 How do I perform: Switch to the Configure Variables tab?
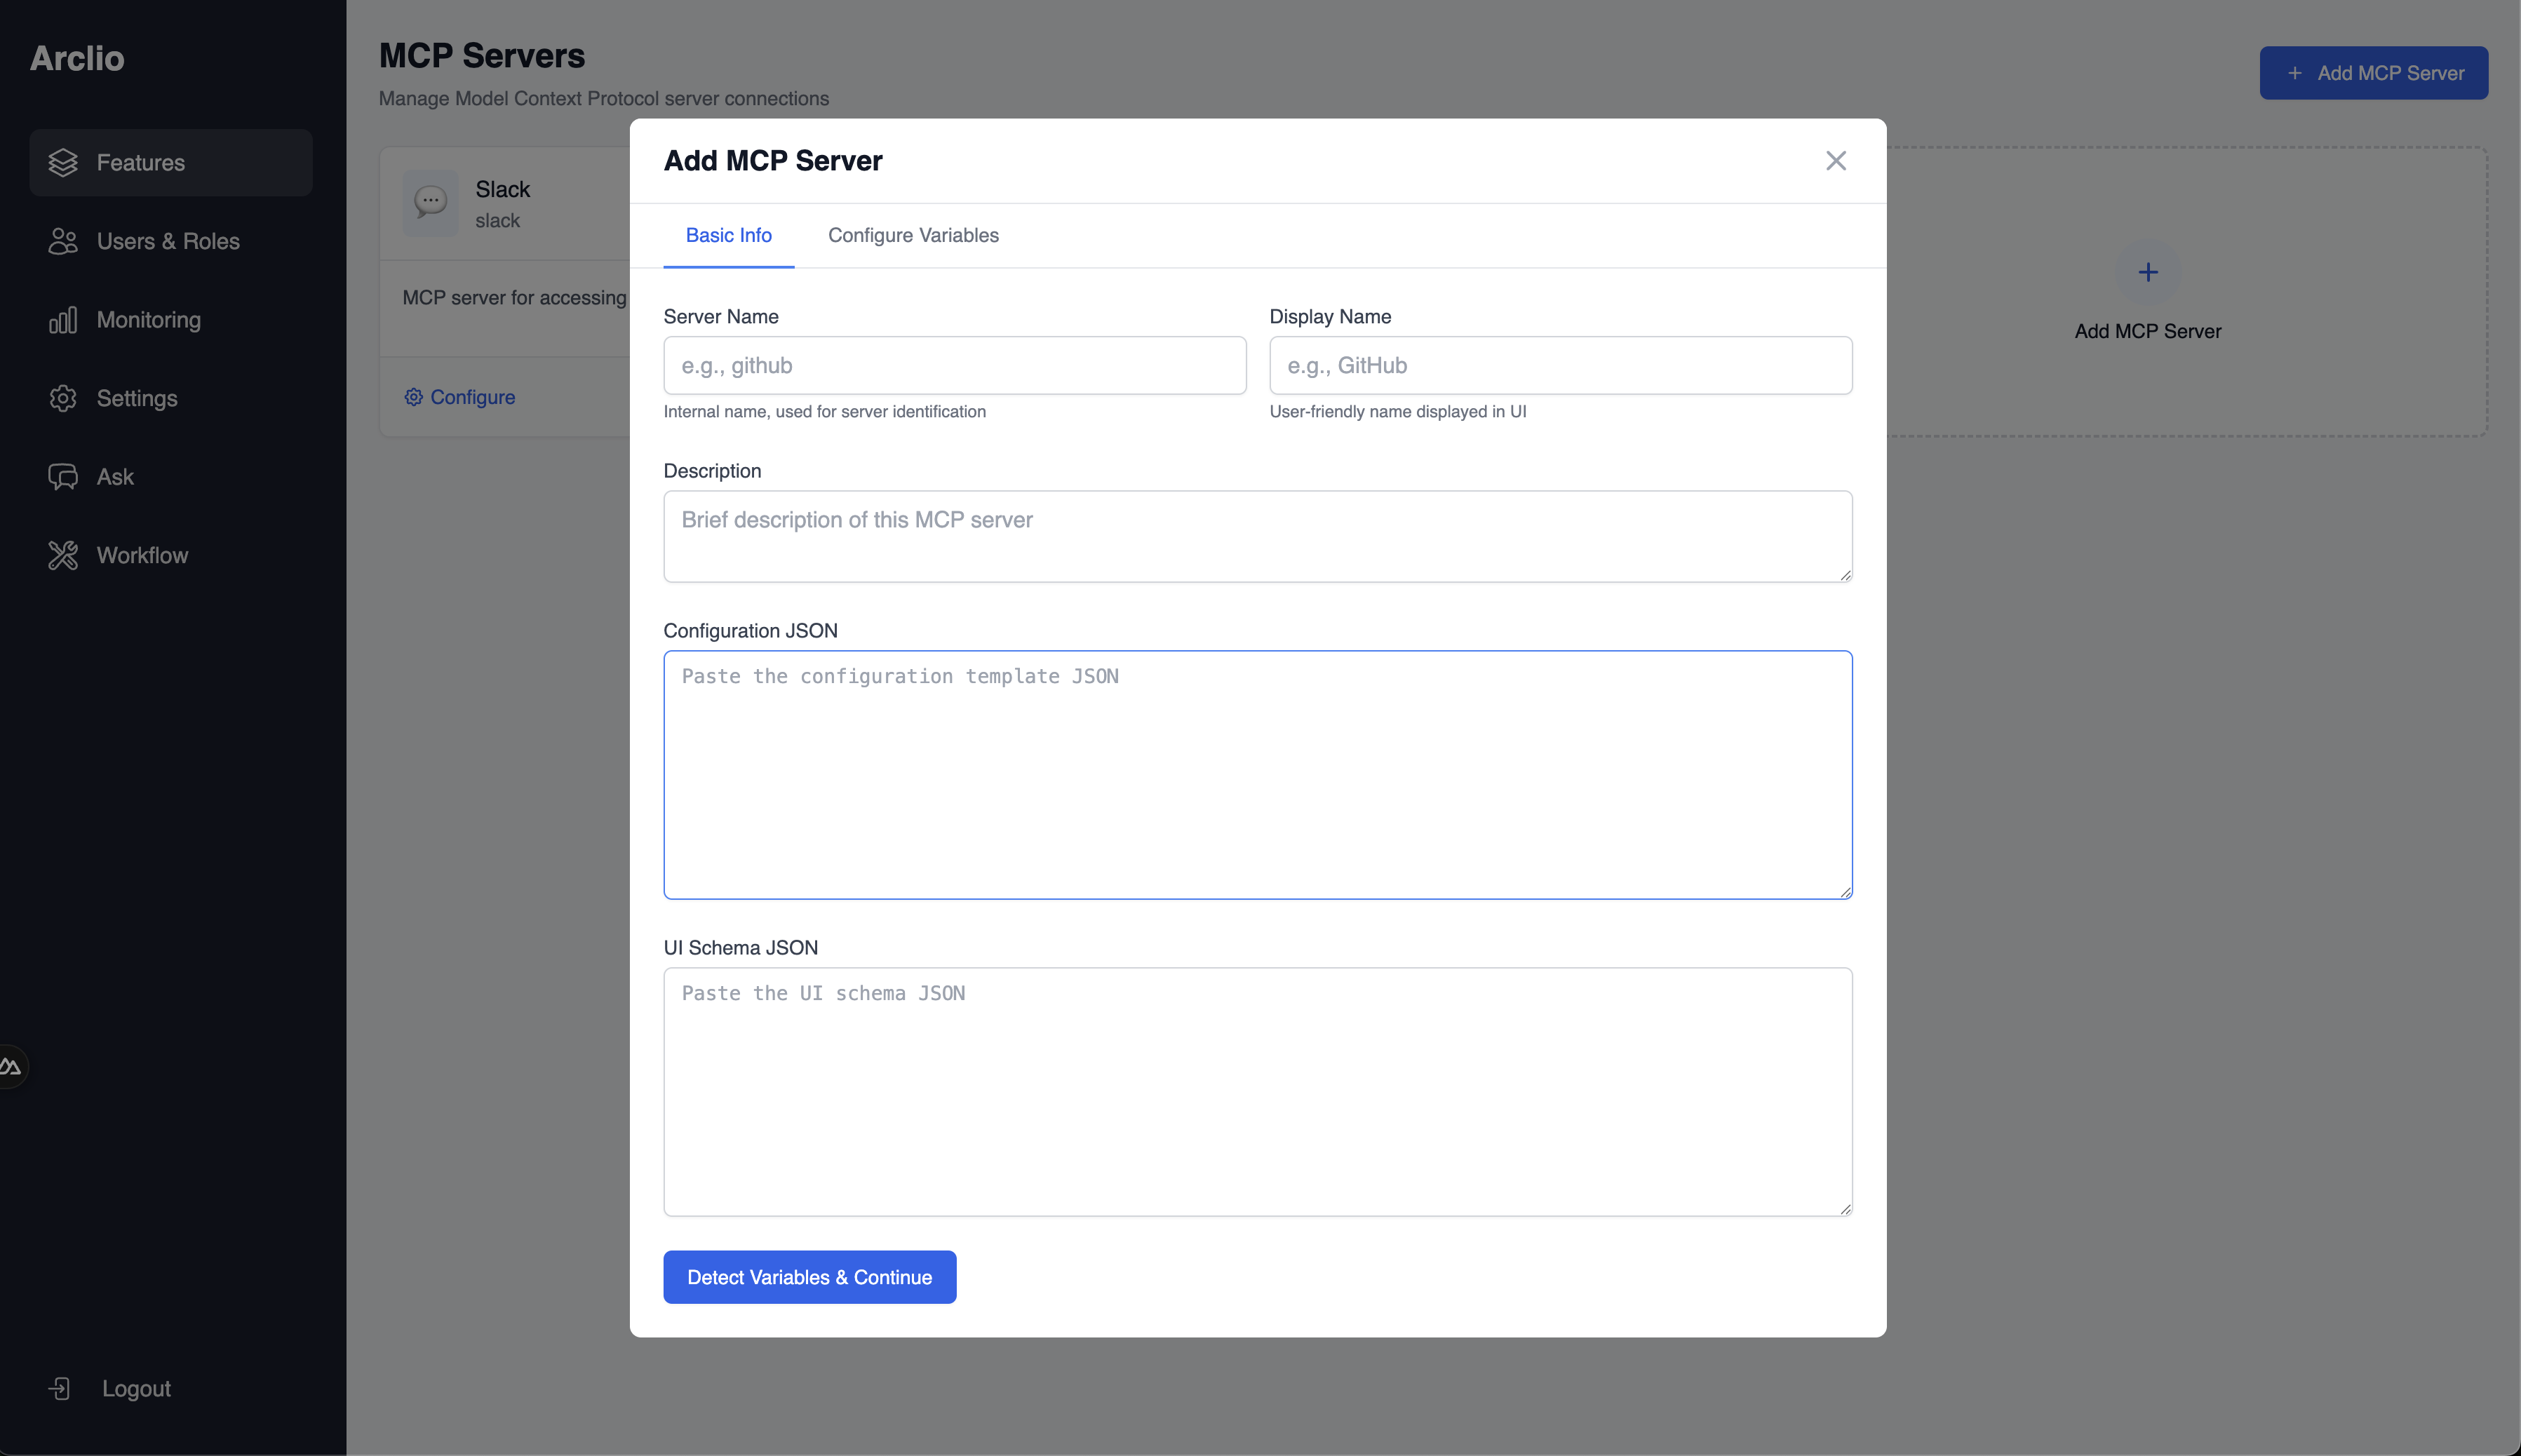912,235
